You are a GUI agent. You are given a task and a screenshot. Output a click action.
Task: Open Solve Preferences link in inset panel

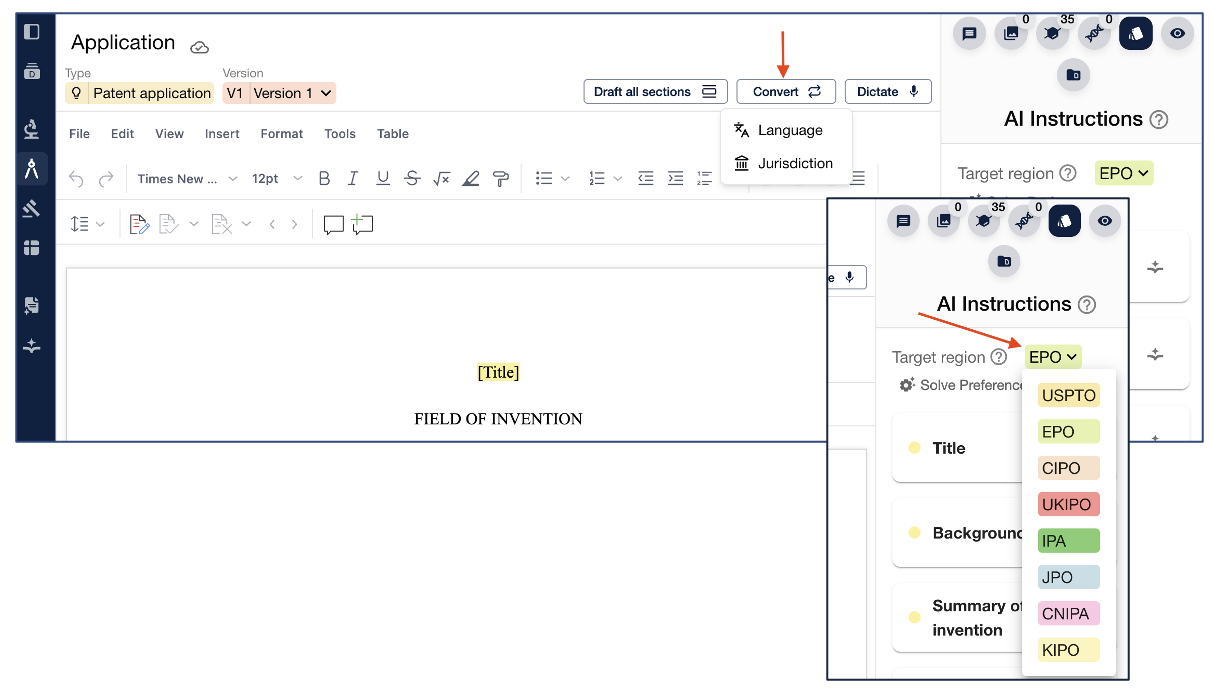click(961, 385)
